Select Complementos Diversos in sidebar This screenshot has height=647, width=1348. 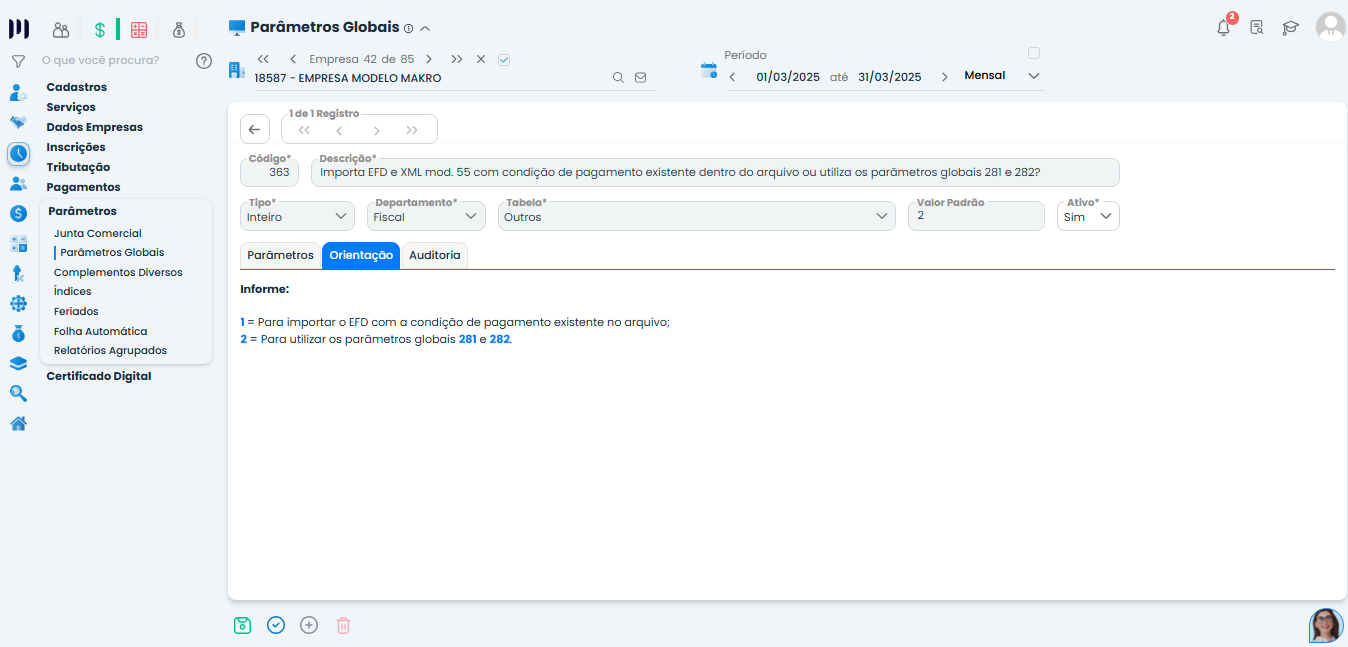(x=118, y=272)
